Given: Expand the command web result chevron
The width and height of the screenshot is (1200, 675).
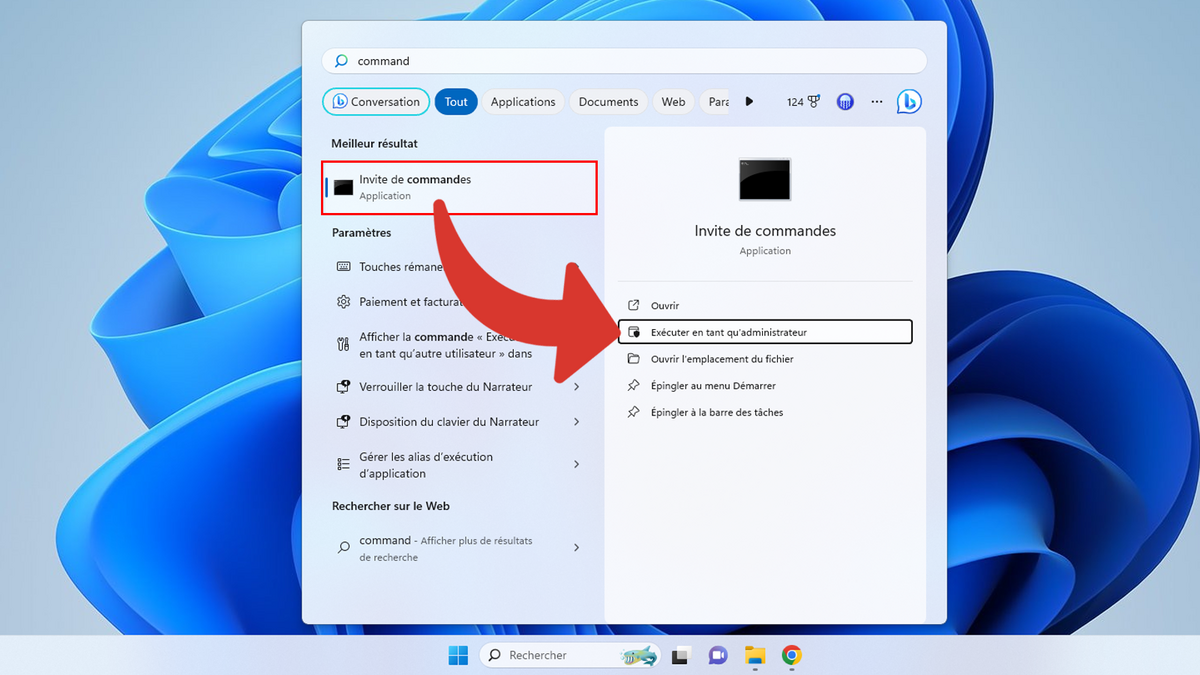Looking at the screenshot, I should pos(577,548).
